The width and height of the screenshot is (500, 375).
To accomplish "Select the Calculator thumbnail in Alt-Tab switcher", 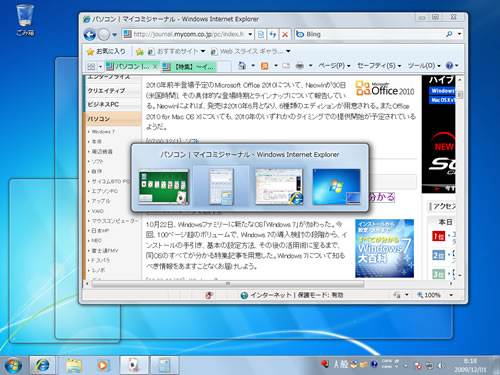I will pos(221,187).
